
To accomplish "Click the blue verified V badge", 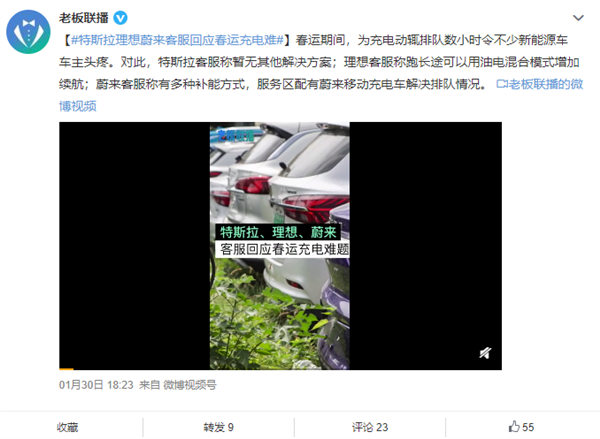I will (x=121, y=18).
